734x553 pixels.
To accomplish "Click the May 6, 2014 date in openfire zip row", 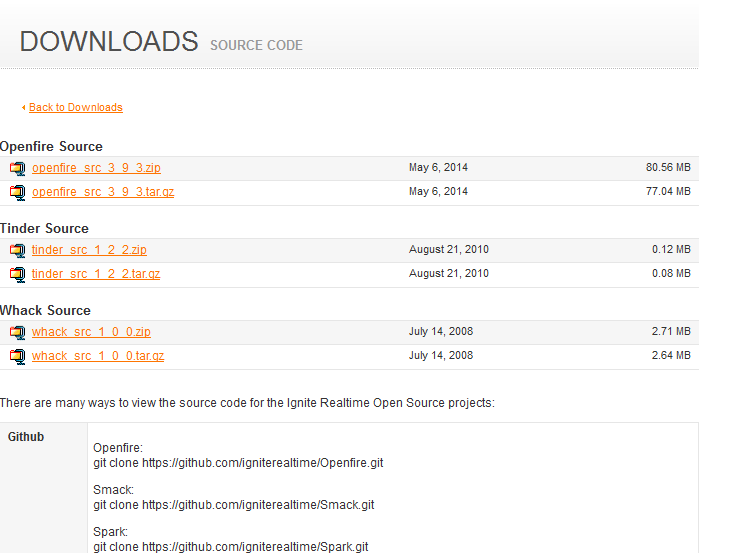I will 438,167.
